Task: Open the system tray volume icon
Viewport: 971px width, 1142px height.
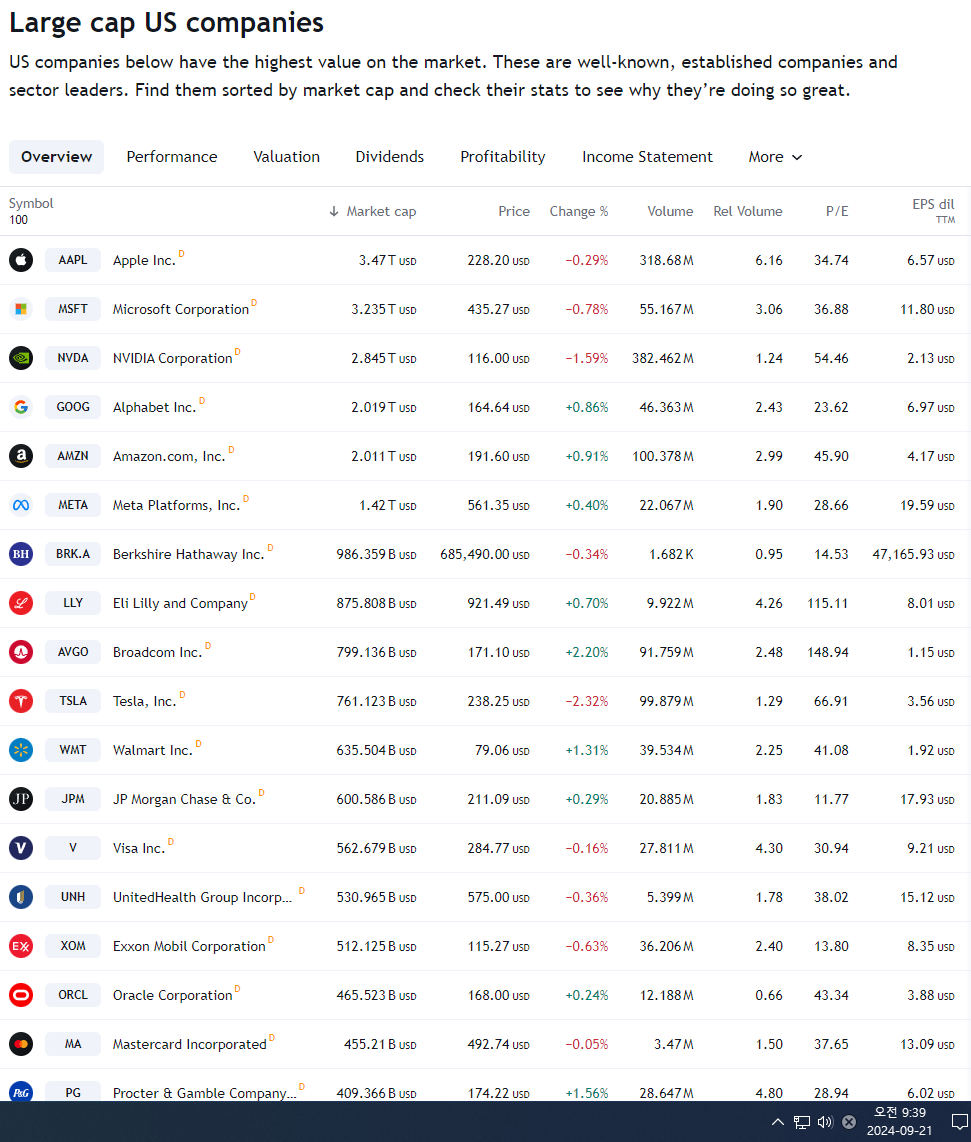Action: pos(825,1122)
